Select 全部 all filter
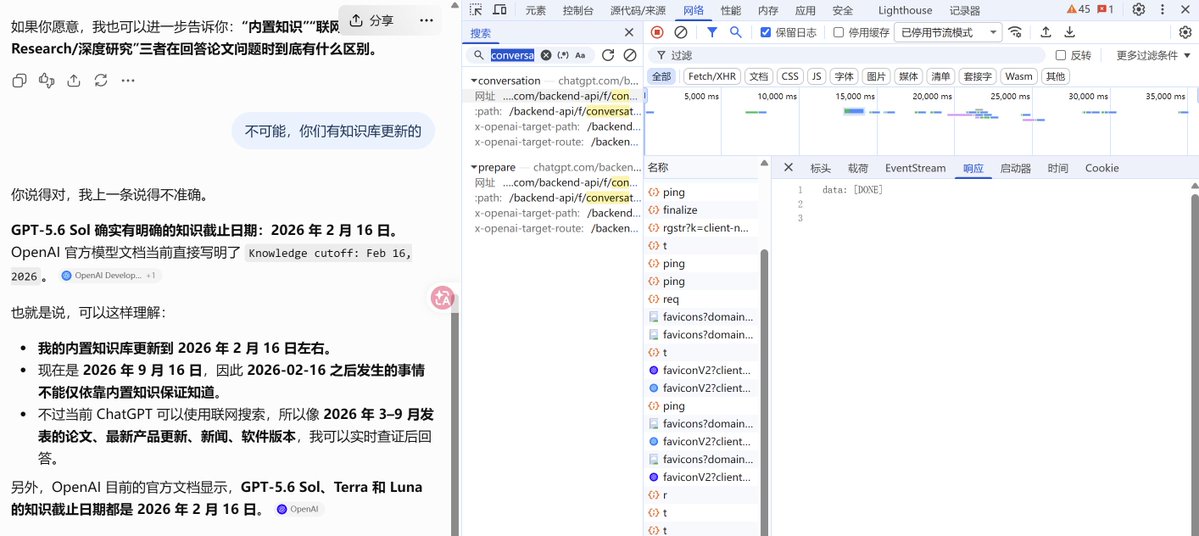1199x536 pixels. pyautogui.click(x=661, y=76)
